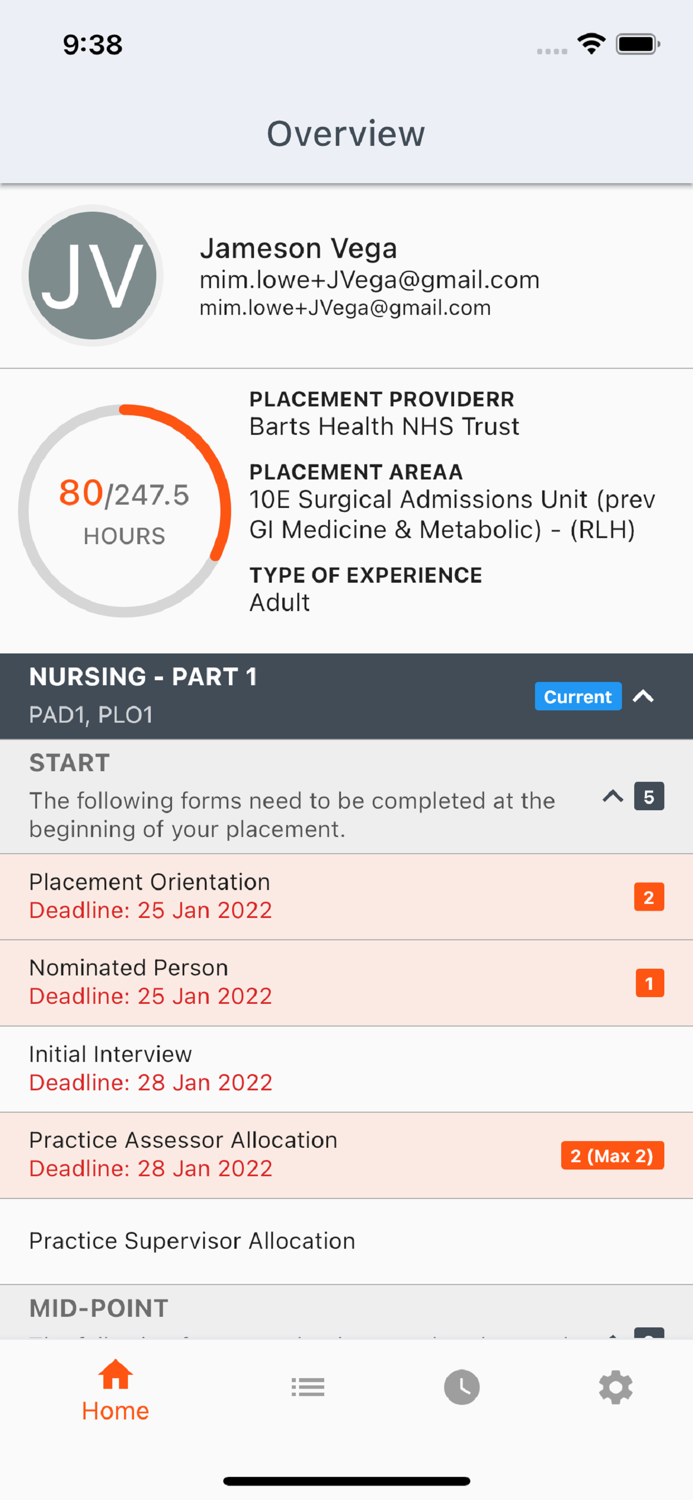Tap the Current status badge
This screenshot has height=1500, width=693.
pyautogui.click(x=578, y=697)
